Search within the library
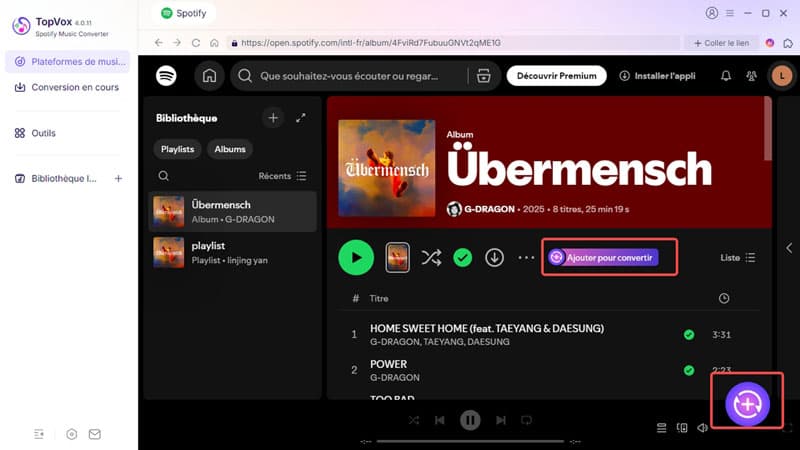 (164, 176)
